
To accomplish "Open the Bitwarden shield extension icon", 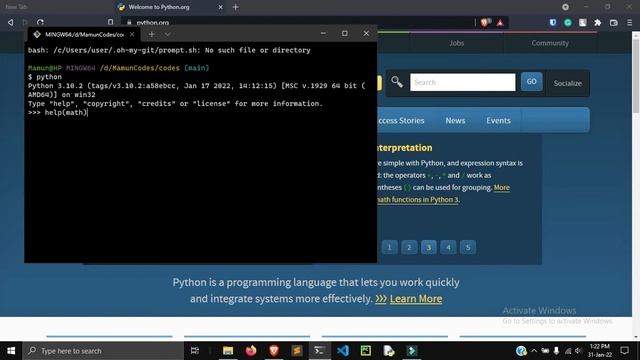I will click(553, 23).
